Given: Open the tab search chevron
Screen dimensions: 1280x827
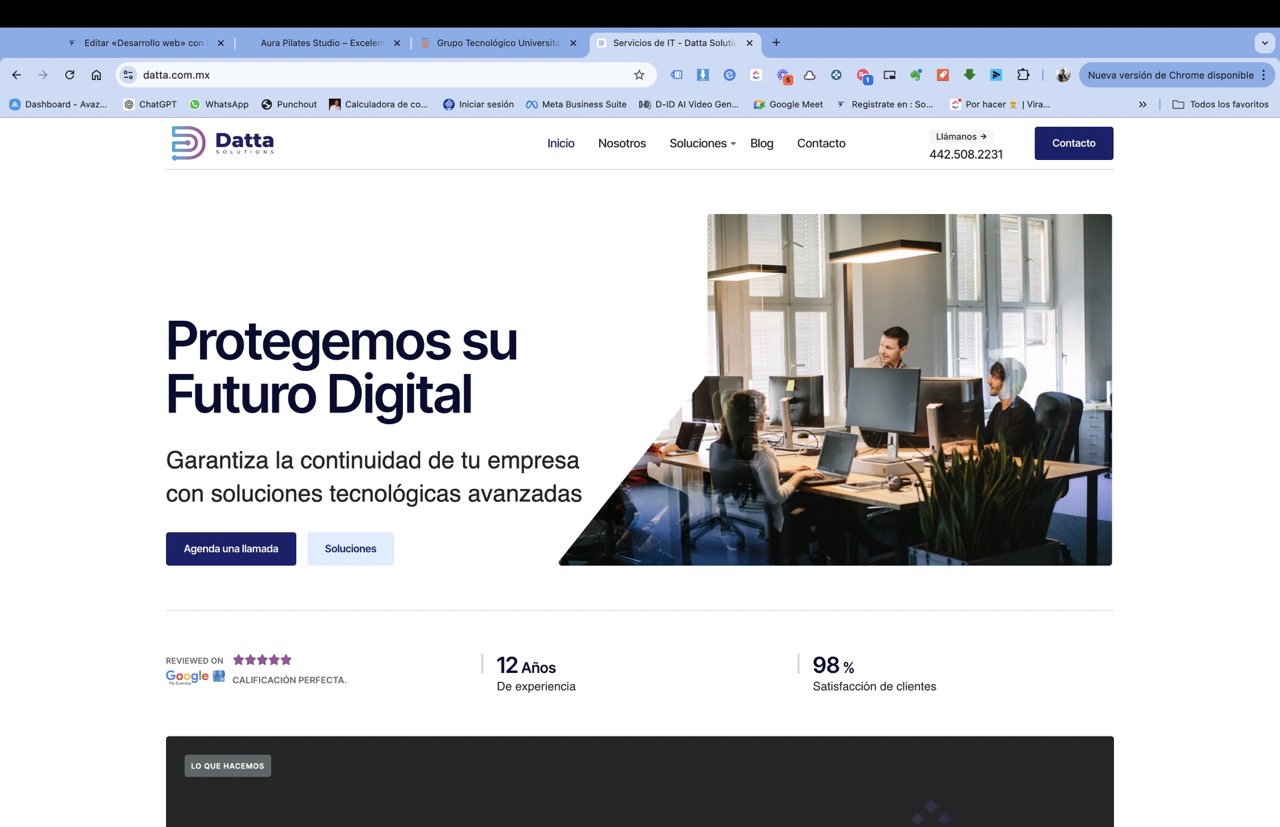Looking at the screenshot, I should 1264,42.
